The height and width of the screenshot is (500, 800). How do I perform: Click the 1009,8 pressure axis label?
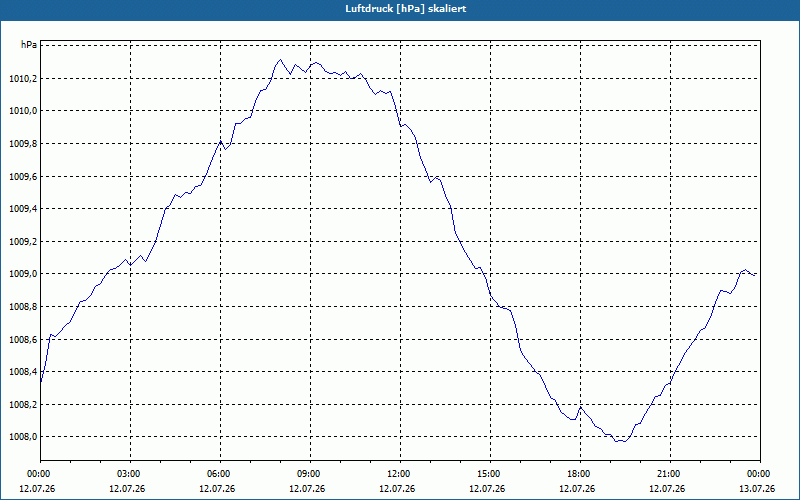[23, 144]
